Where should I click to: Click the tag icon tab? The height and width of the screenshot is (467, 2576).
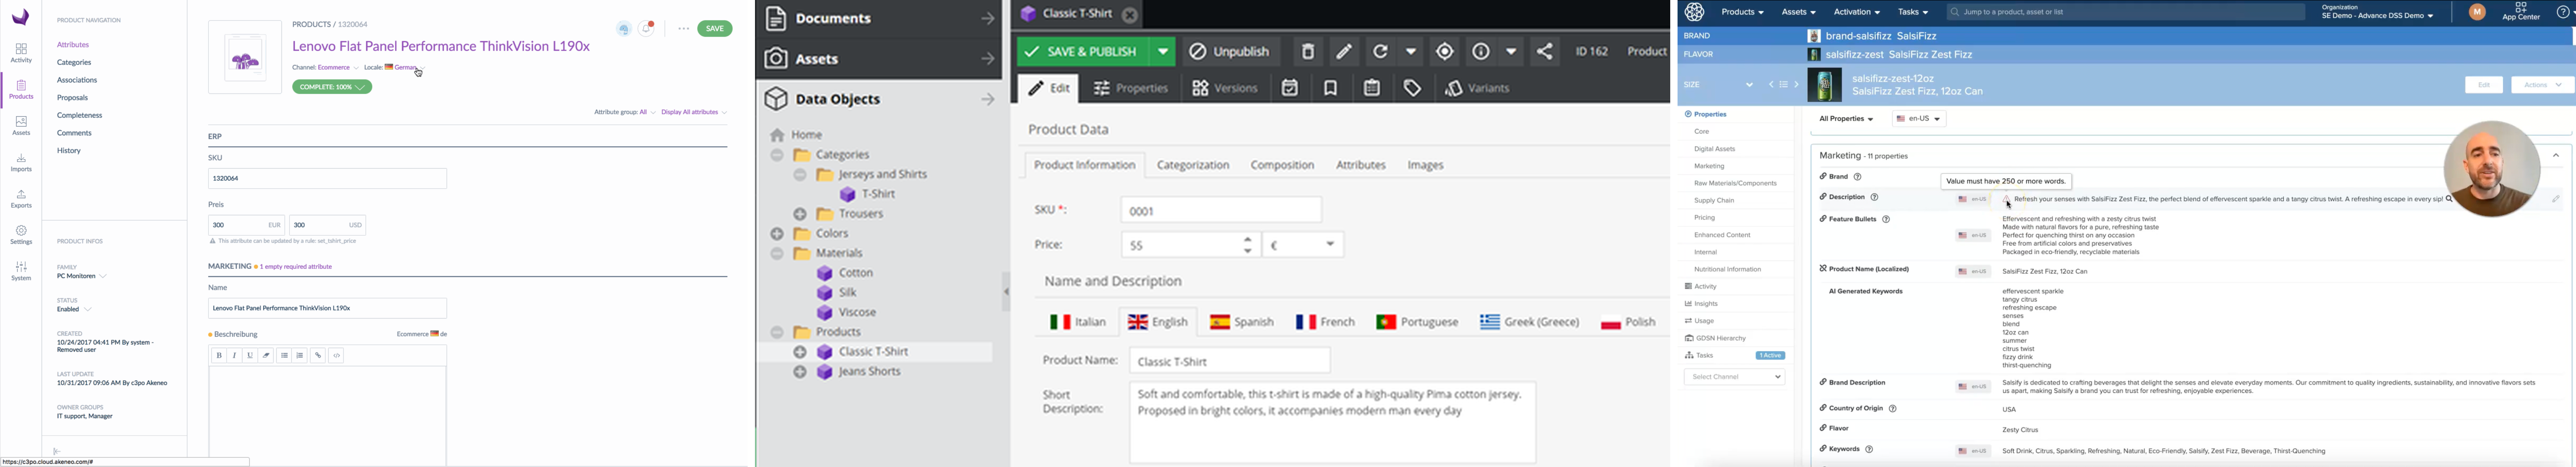(1412, 88)
